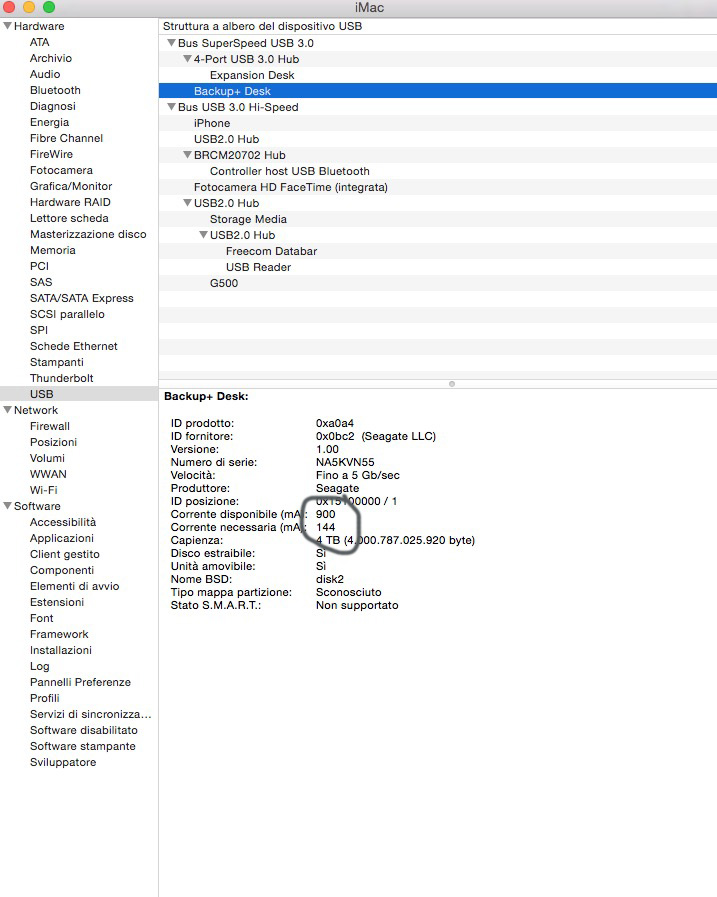The image size is (717, 897).
Task: Select ATA in the sidebar
Action: pos(39,42)
